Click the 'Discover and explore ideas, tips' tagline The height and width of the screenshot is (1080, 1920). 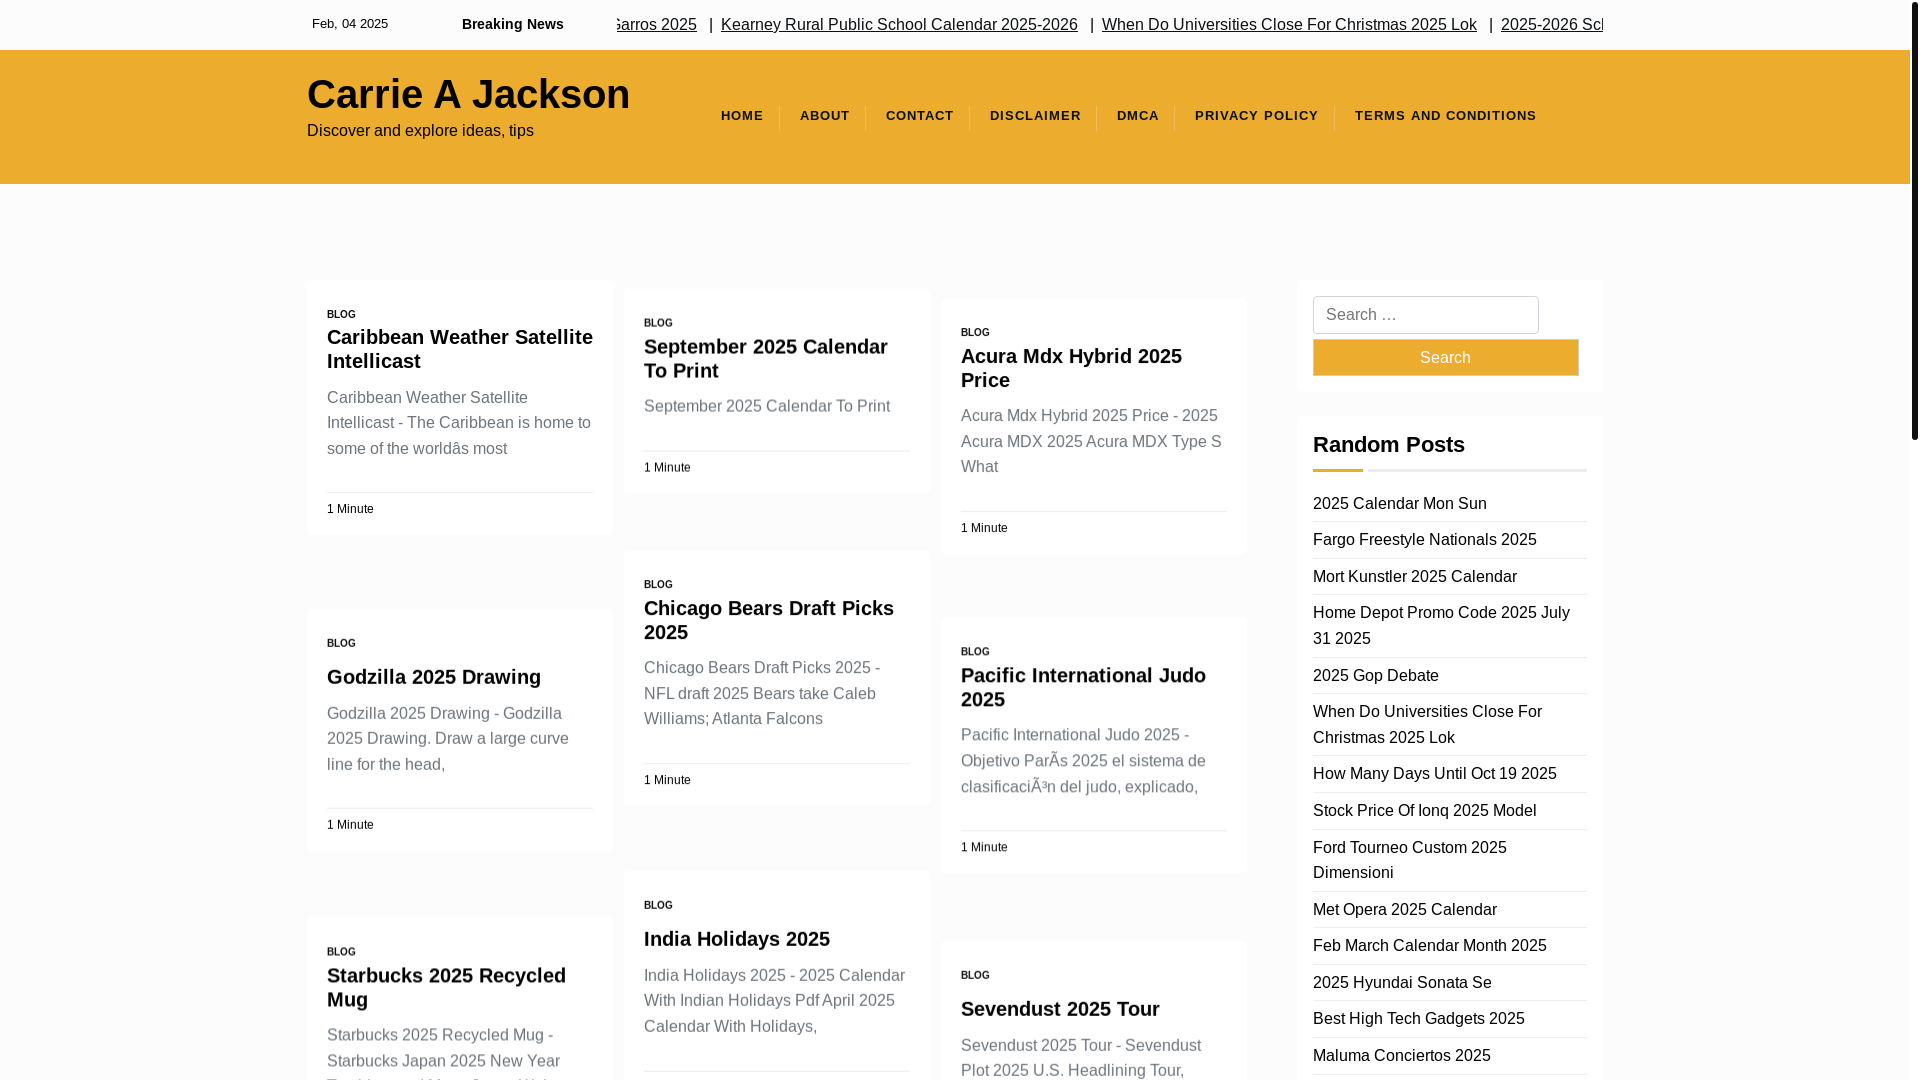coord(420,131)
